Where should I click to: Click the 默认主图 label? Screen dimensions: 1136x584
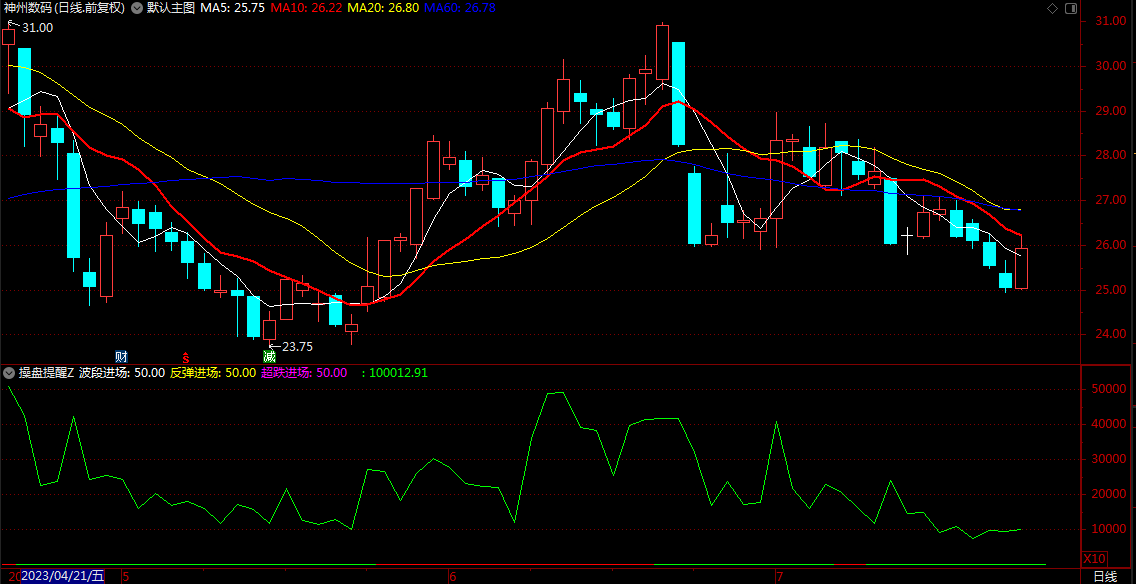(x=171, y=9)
